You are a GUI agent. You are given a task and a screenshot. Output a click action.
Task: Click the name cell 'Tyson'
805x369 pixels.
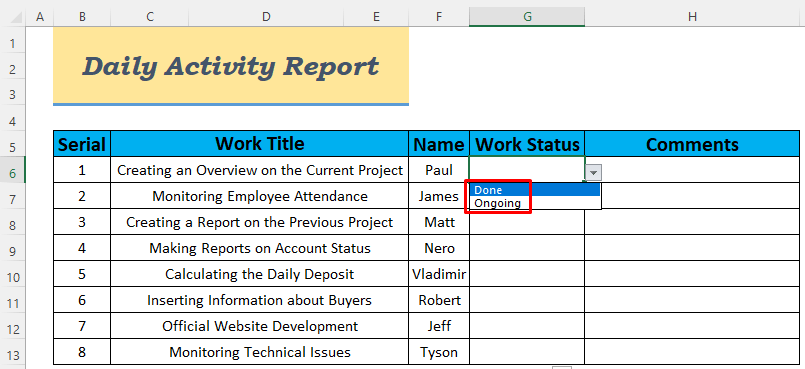(439, 352)
